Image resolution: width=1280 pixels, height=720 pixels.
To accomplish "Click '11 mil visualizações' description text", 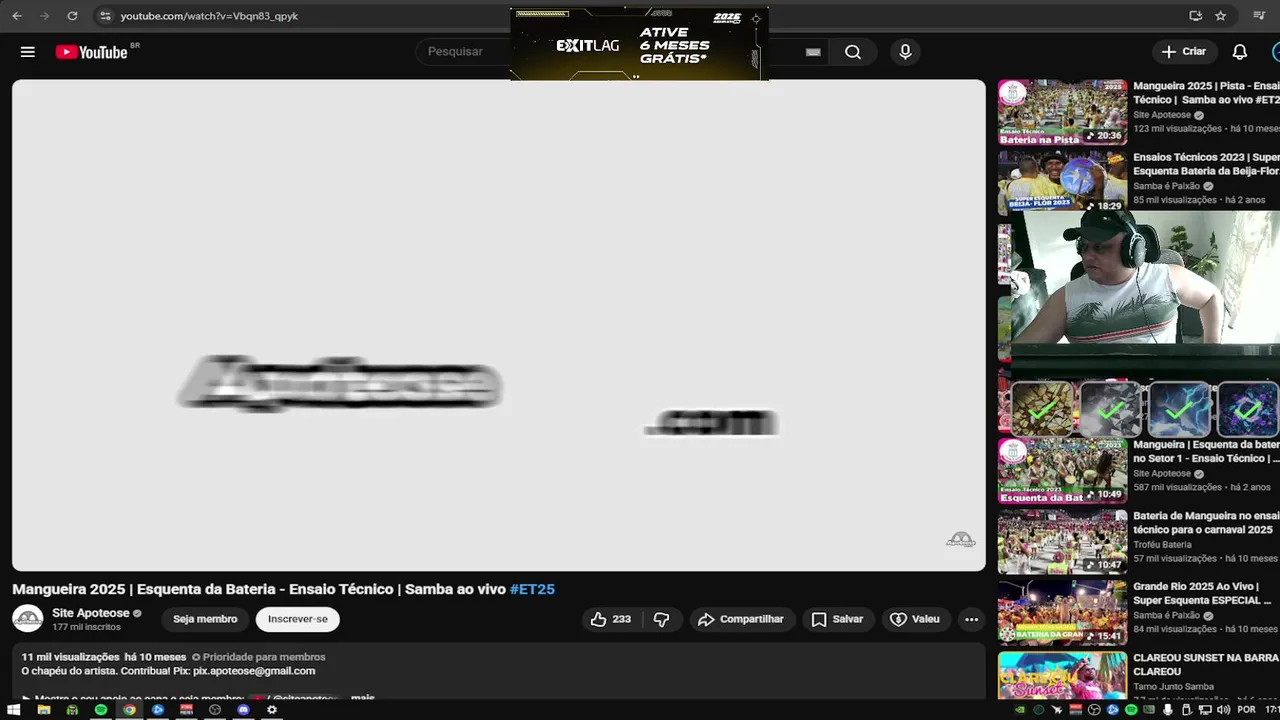I will point(71,657).
